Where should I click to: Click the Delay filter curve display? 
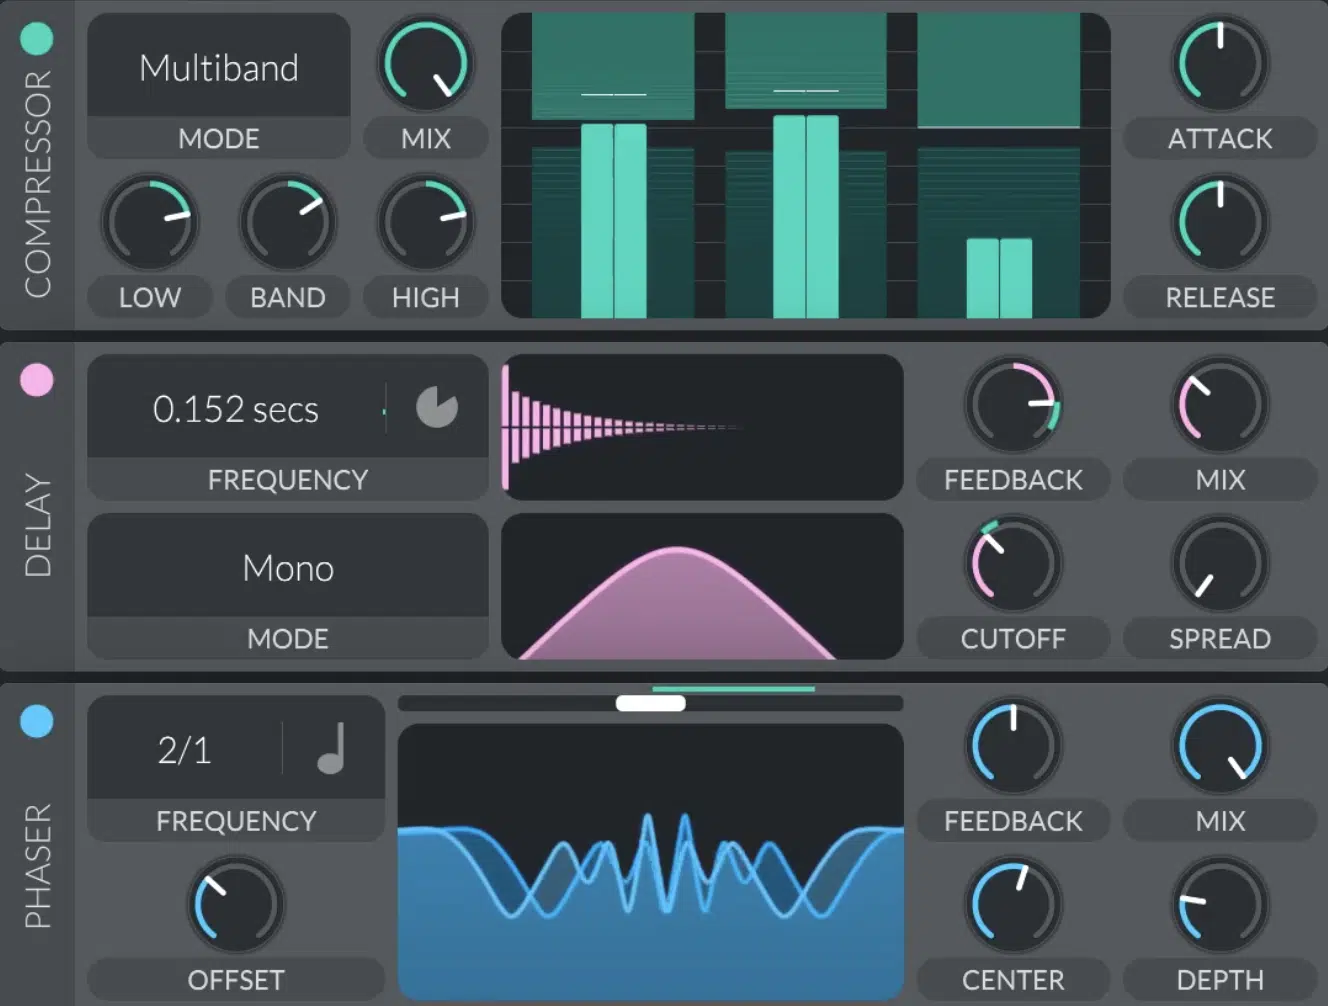pyautogui.click(x=702, y=587)
